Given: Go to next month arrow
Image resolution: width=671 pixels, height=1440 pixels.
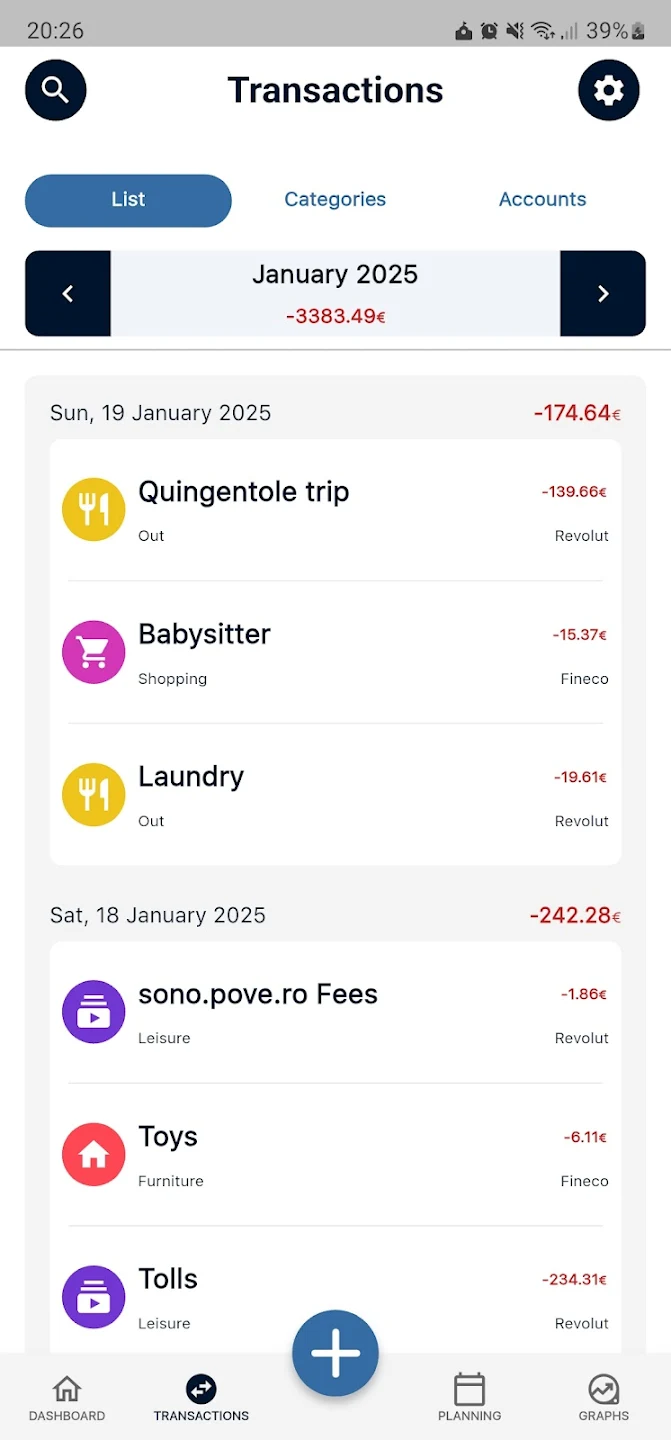Looking at the screenshot, I should (603, 293).
